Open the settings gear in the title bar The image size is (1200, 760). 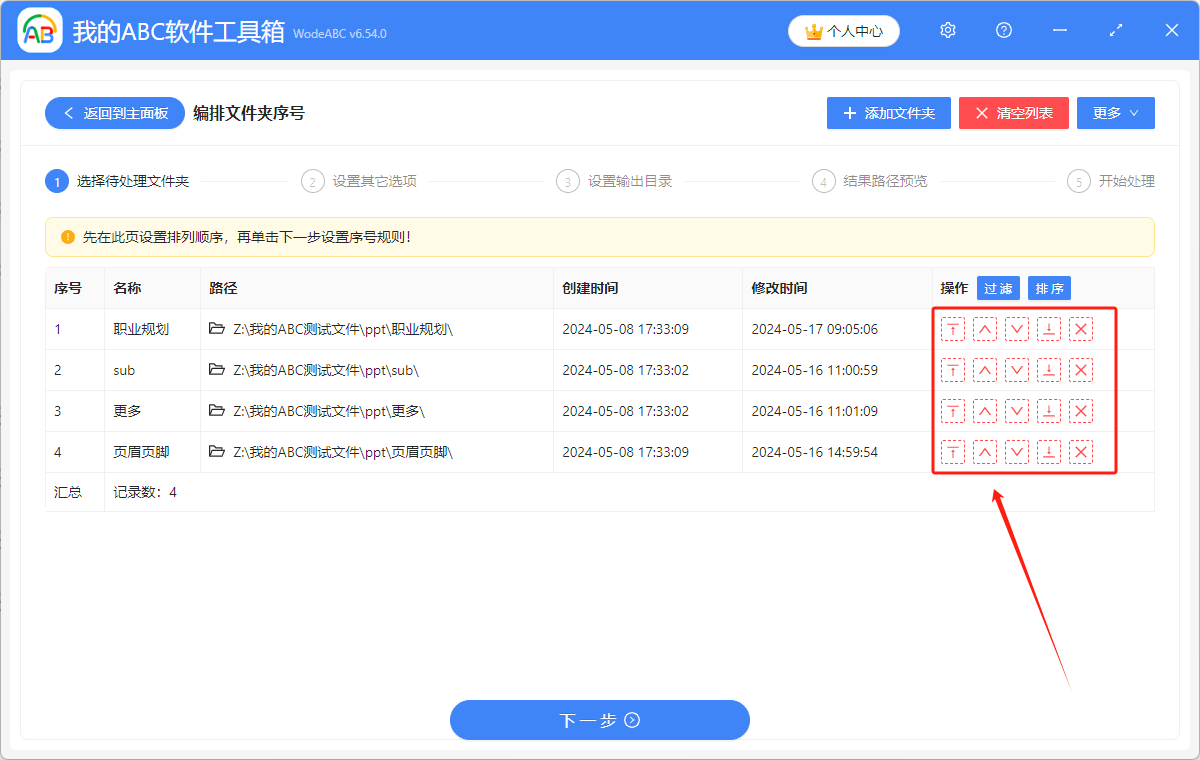point(947,30)
